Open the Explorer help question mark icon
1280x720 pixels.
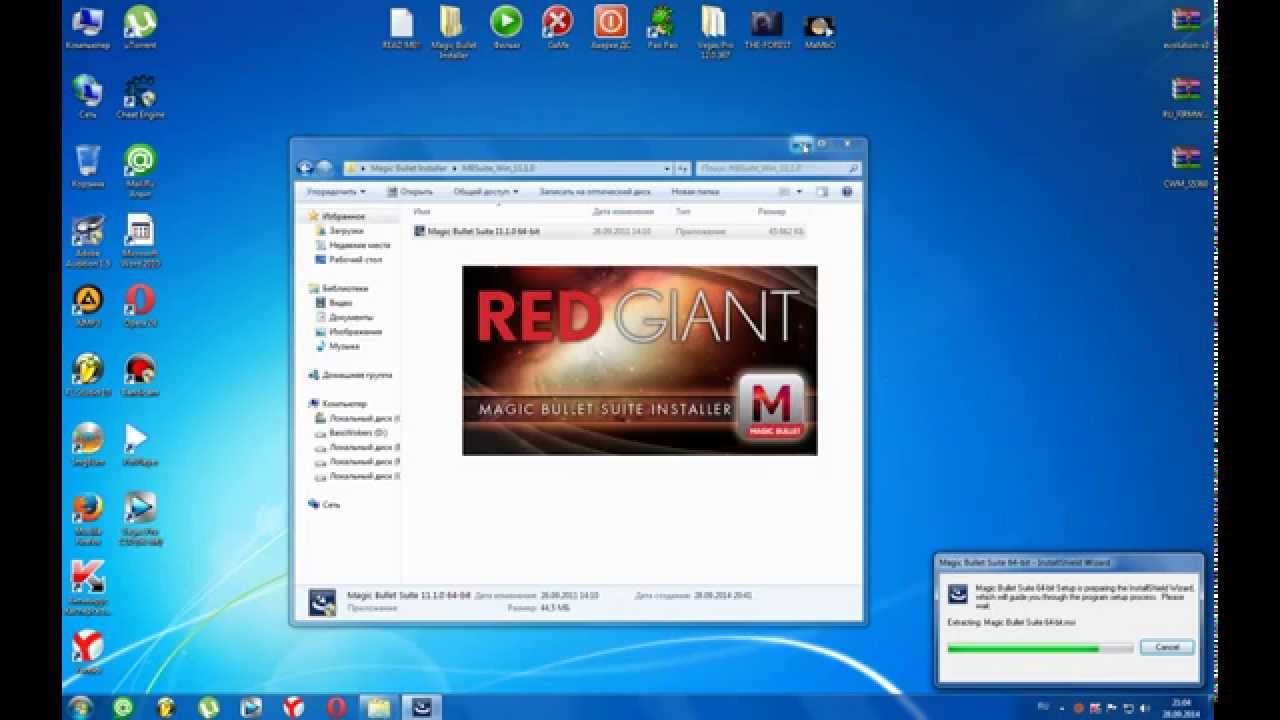(x=847, y=191)
